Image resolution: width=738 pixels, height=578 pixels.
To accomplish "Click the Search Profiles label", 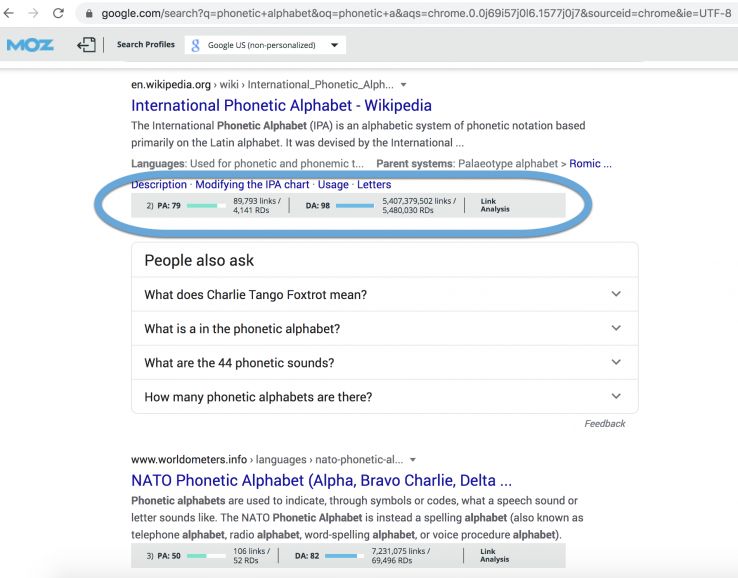I will 145,45.
